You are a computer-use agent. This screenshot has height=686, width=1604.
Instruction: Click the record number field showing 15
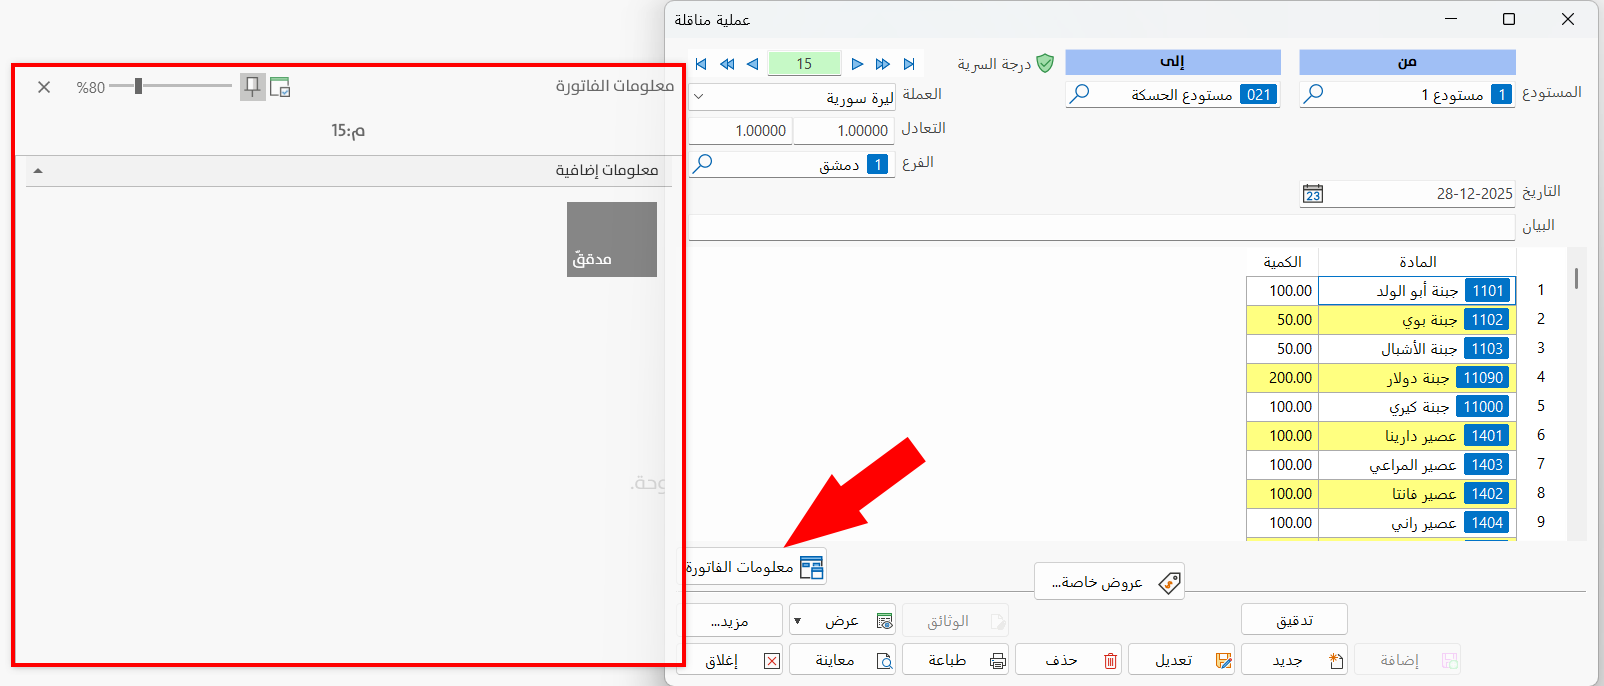tap(804, 64)
